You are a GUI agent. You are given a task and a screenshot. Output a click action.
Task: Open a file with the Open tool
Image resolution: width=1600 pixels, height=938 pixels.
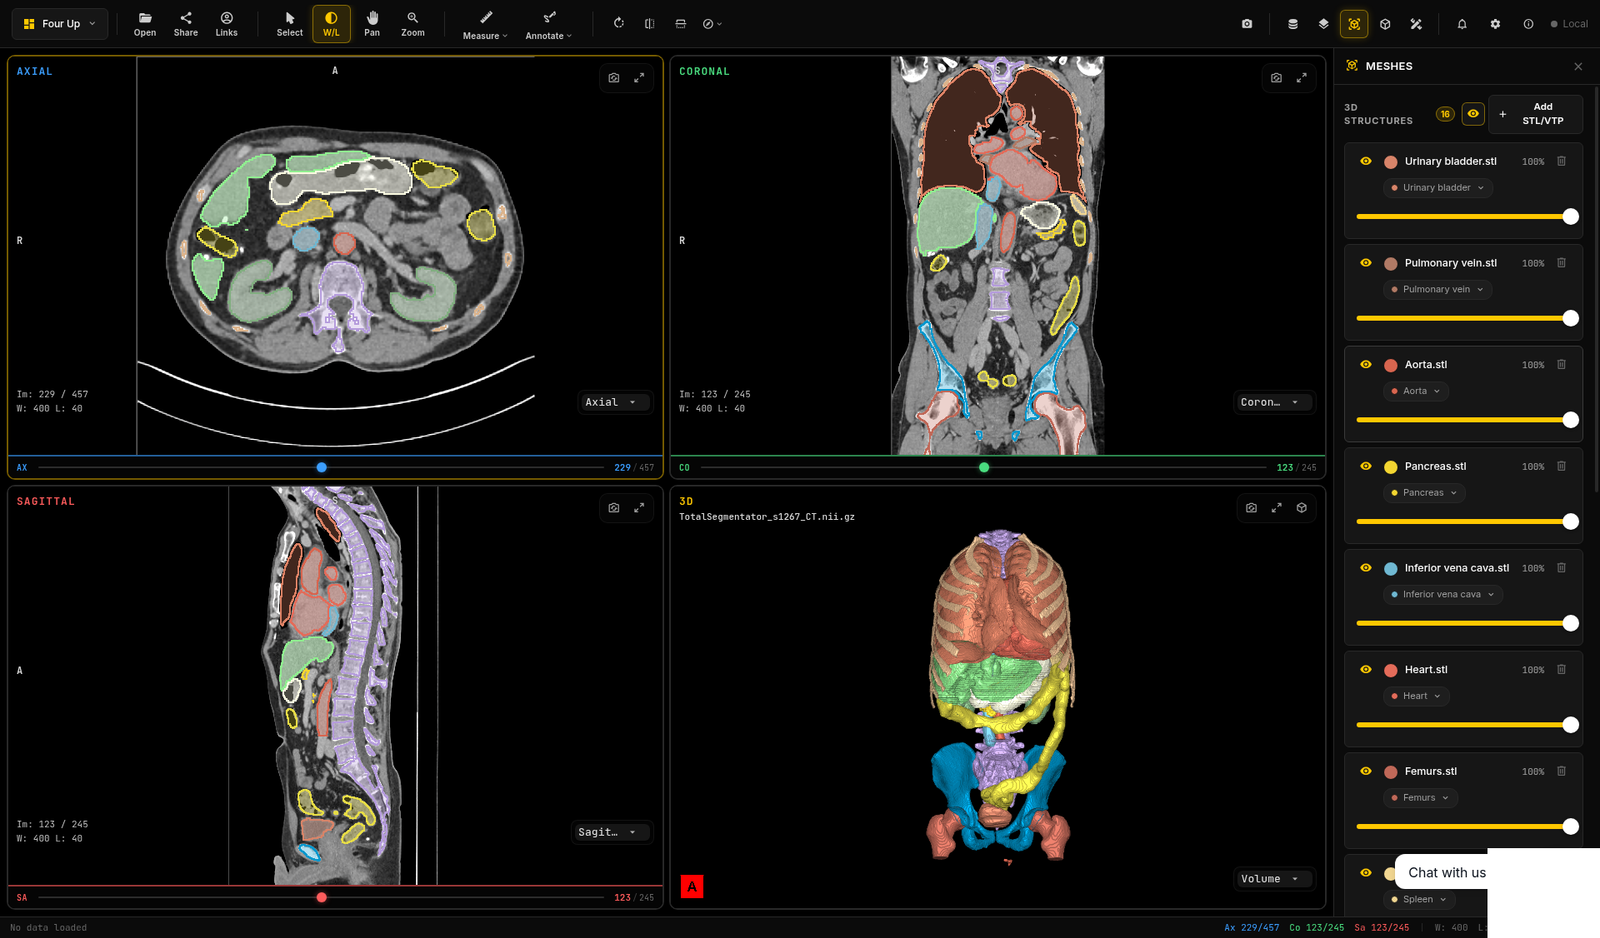[145, 24]
